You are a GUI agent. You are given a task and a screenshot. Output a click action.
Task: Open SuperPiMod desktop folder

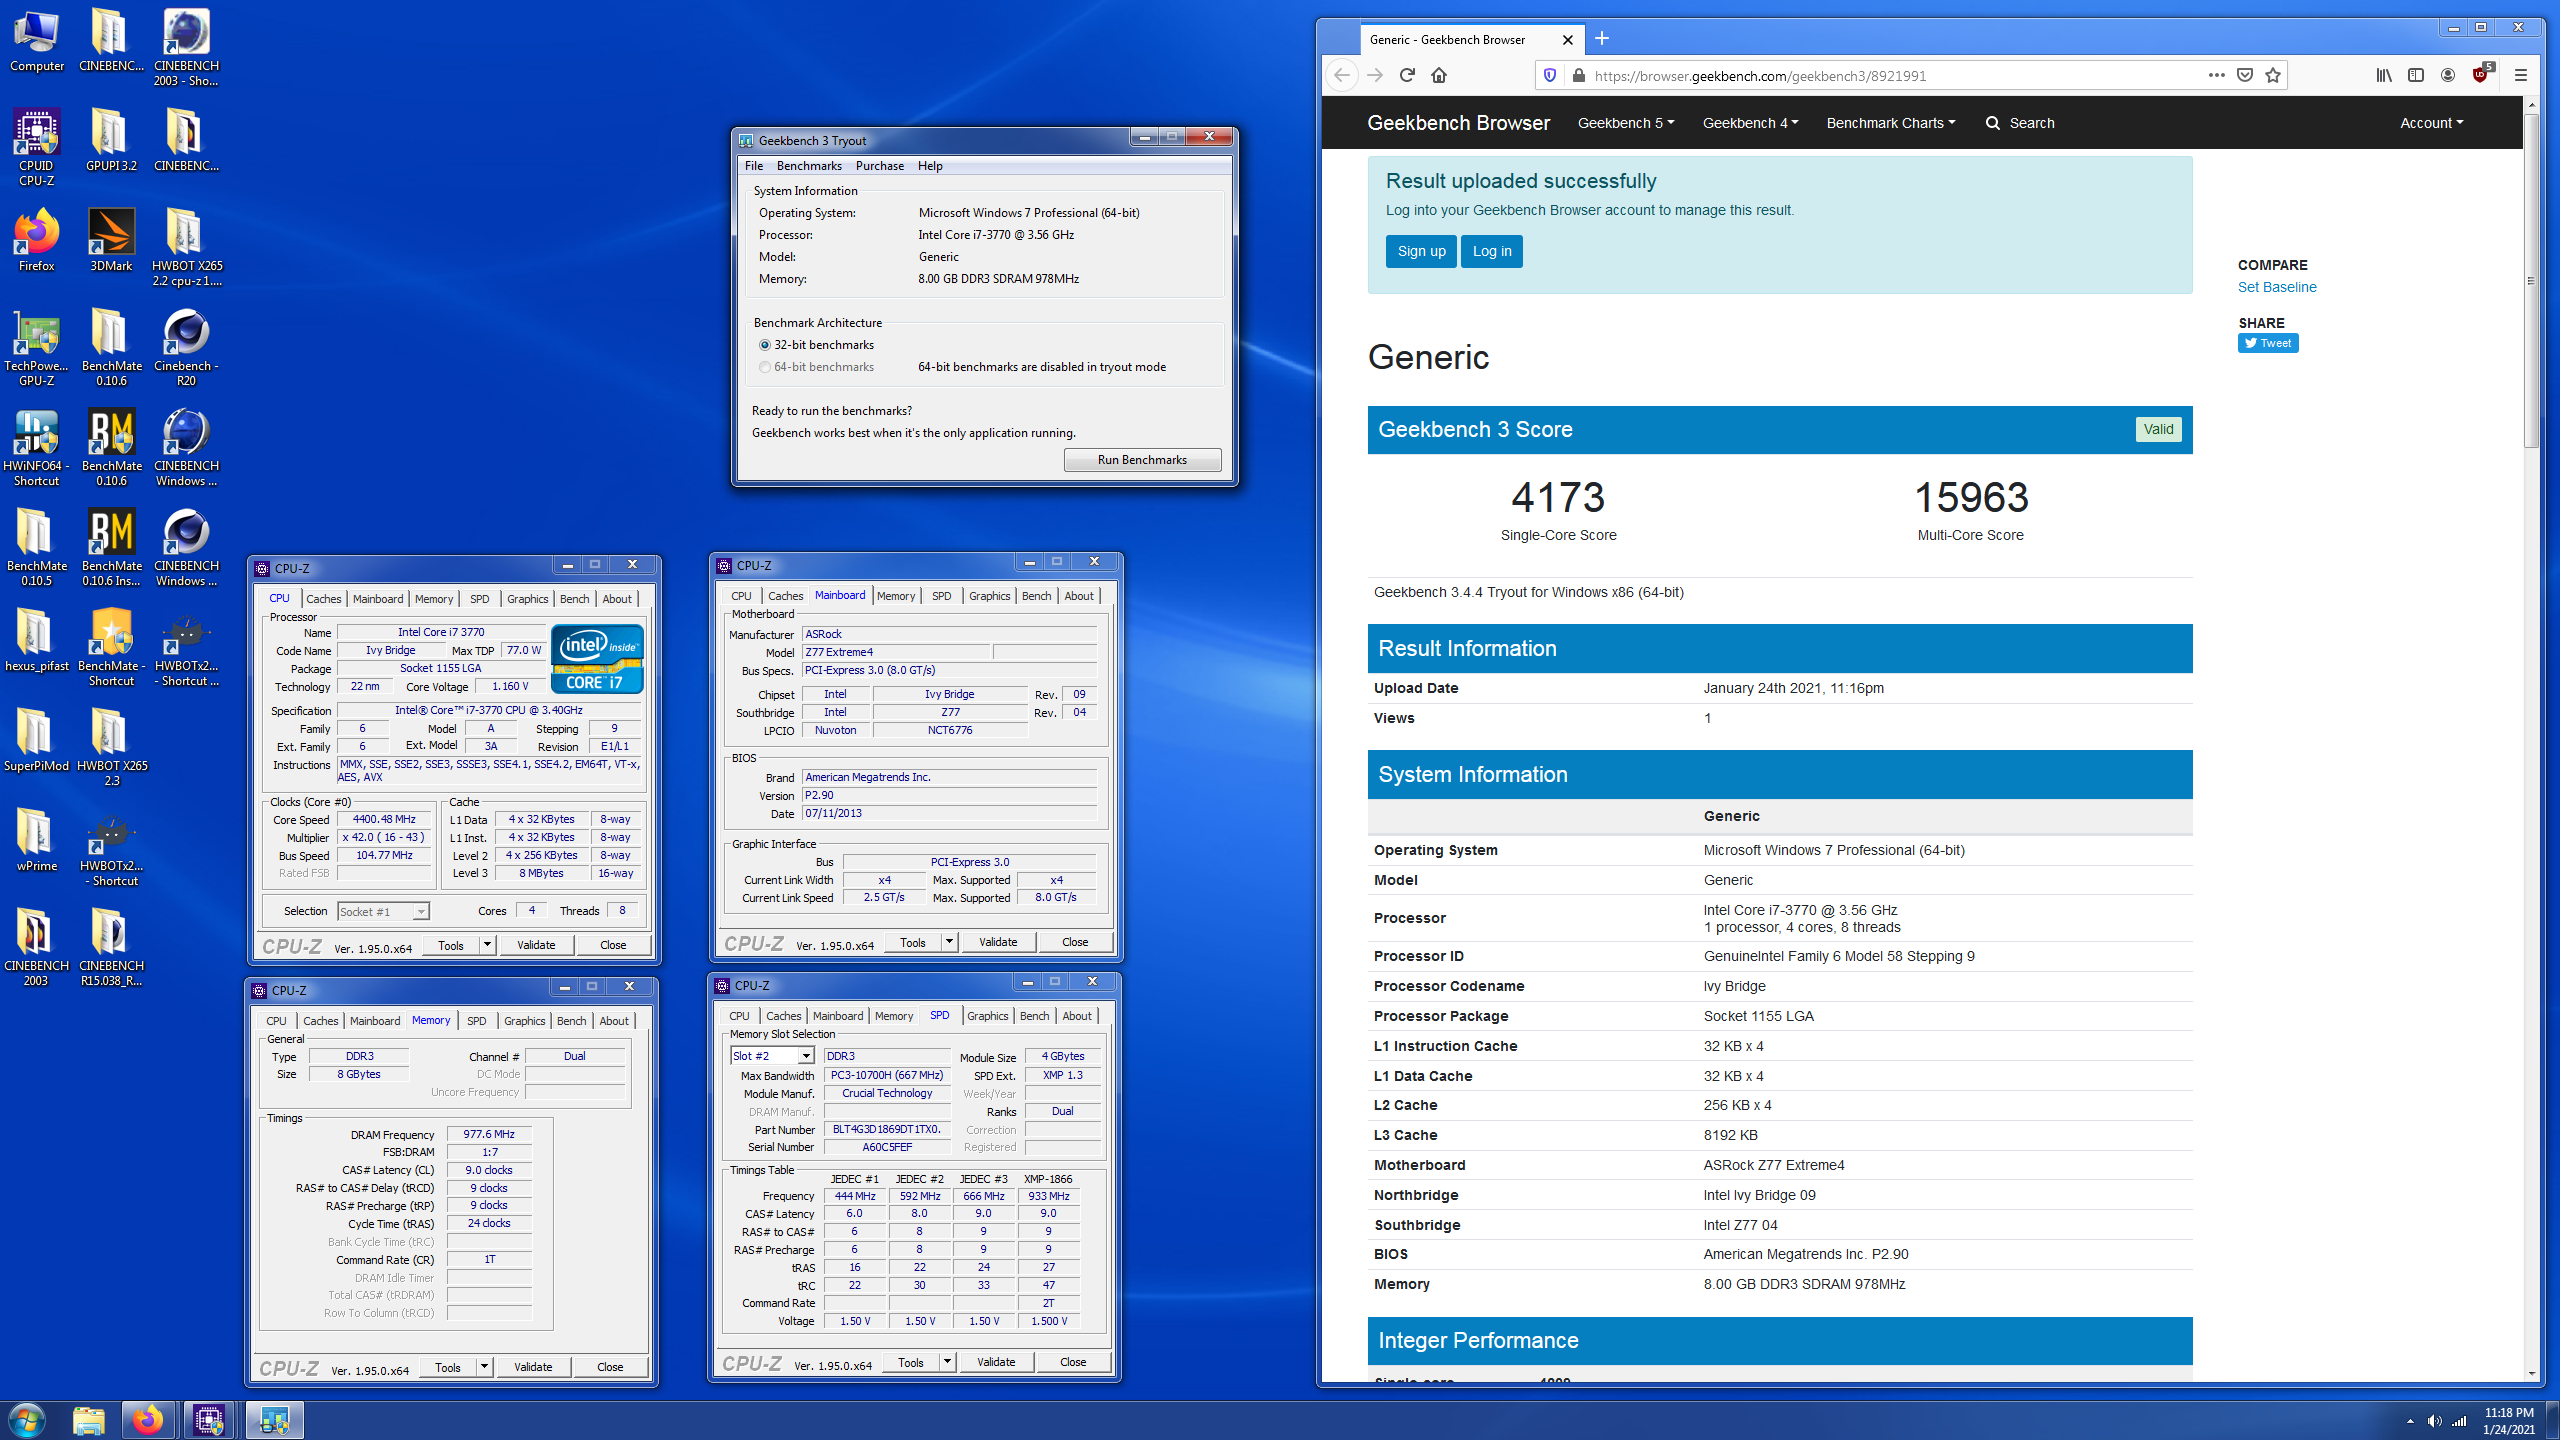pyautogui.click(x=36, y=740)
